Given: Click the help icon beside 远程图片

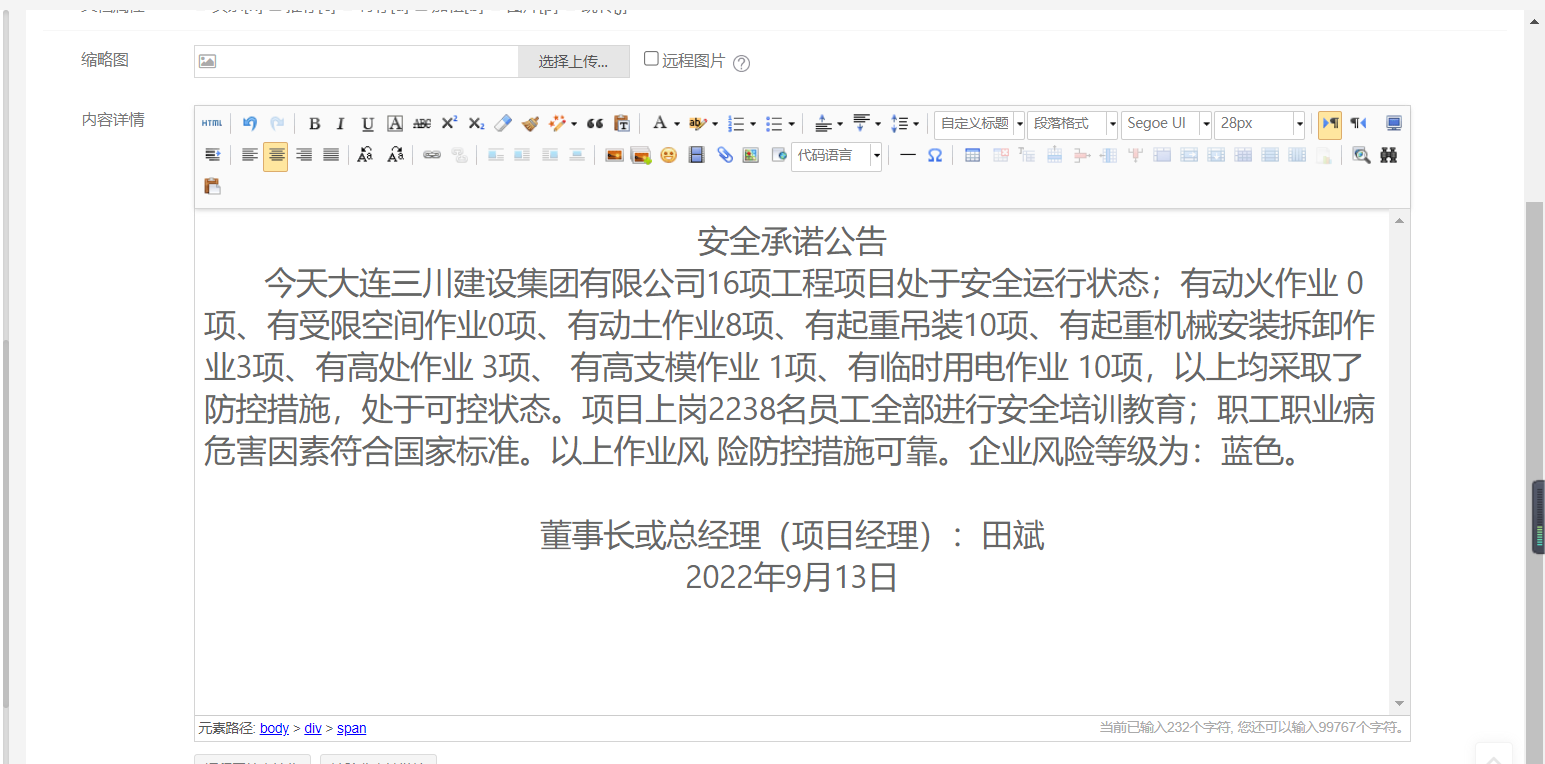Looking at the screenshot, I should 741,63.
